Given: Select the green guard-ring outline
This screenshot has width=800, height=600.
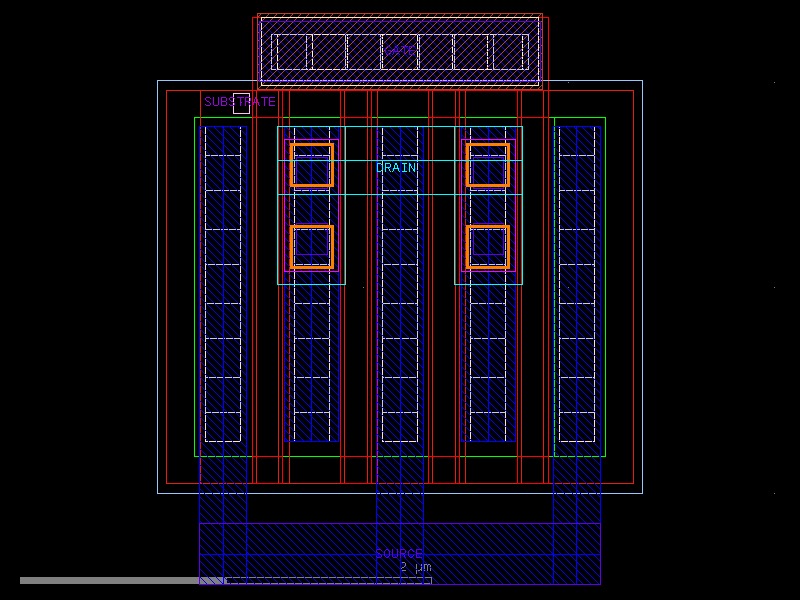Looking at the screenshot, I should coord(193,300).
